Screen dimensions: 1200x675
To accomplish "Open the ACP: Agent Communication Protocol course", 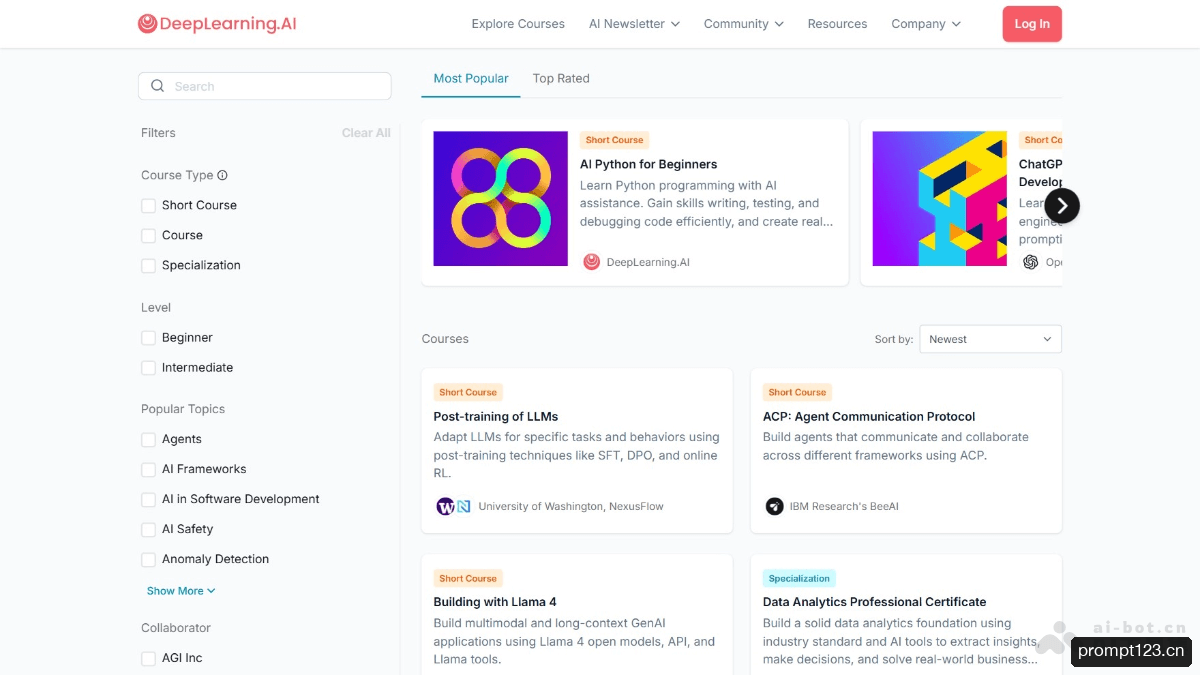I will tap(869, 417).
